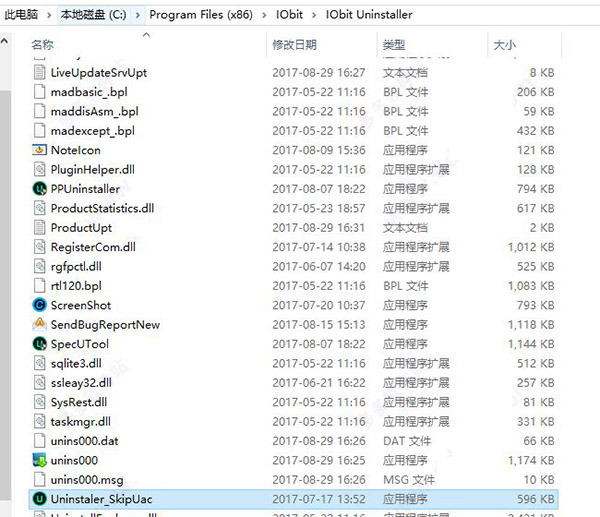The height and width of the screenshot is (517, 600).
Task: Click the size value 1,174 KB
Action: click(x=531, y=460)
